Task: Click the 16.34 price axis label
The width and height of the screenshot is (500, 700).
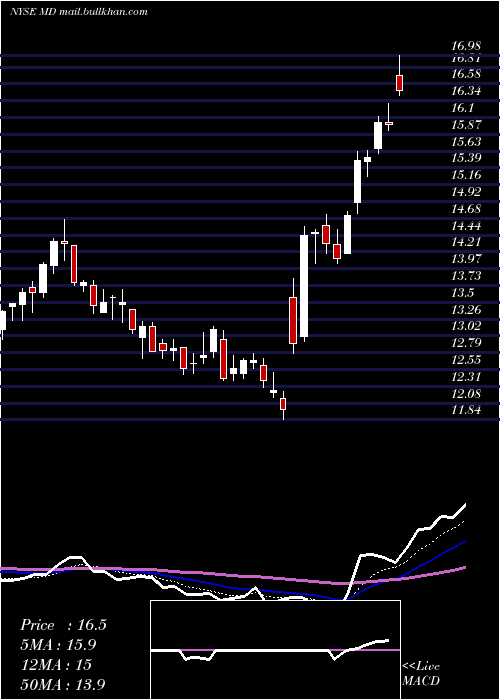Action: (x=466, y=91)
